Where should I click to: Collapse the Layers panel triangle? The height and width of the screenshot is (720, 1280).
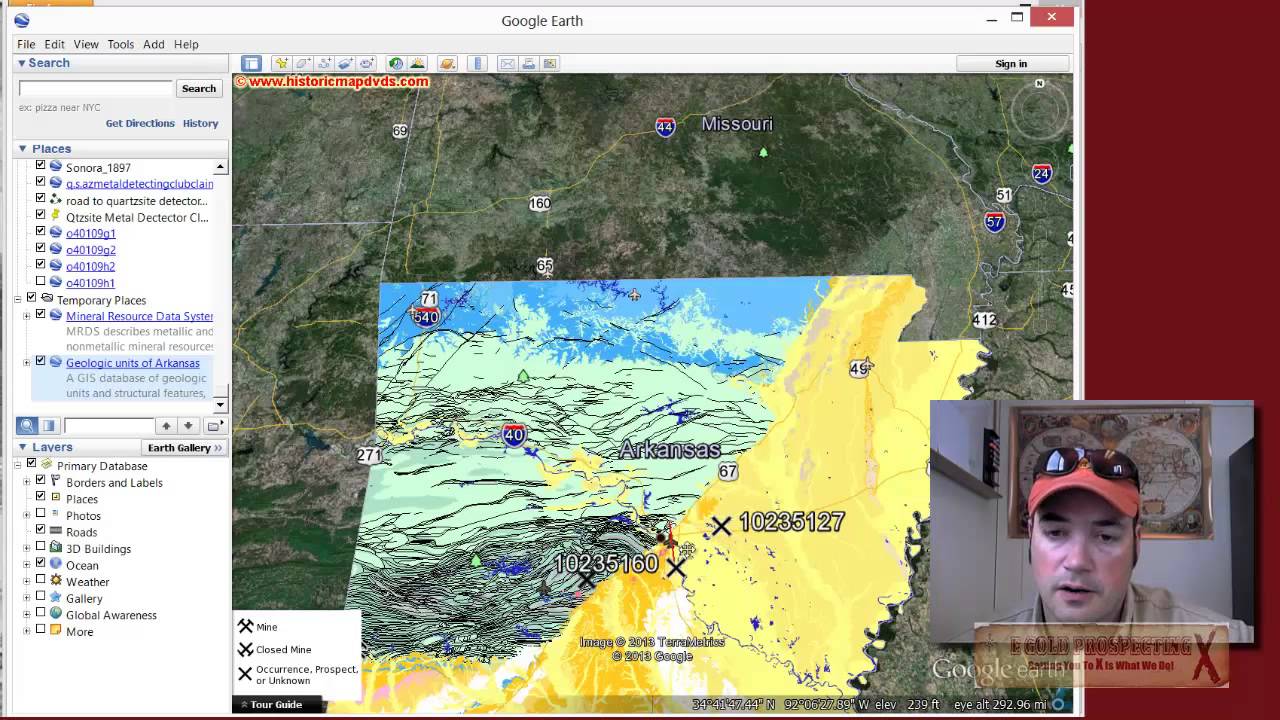[x=21, y=447]
